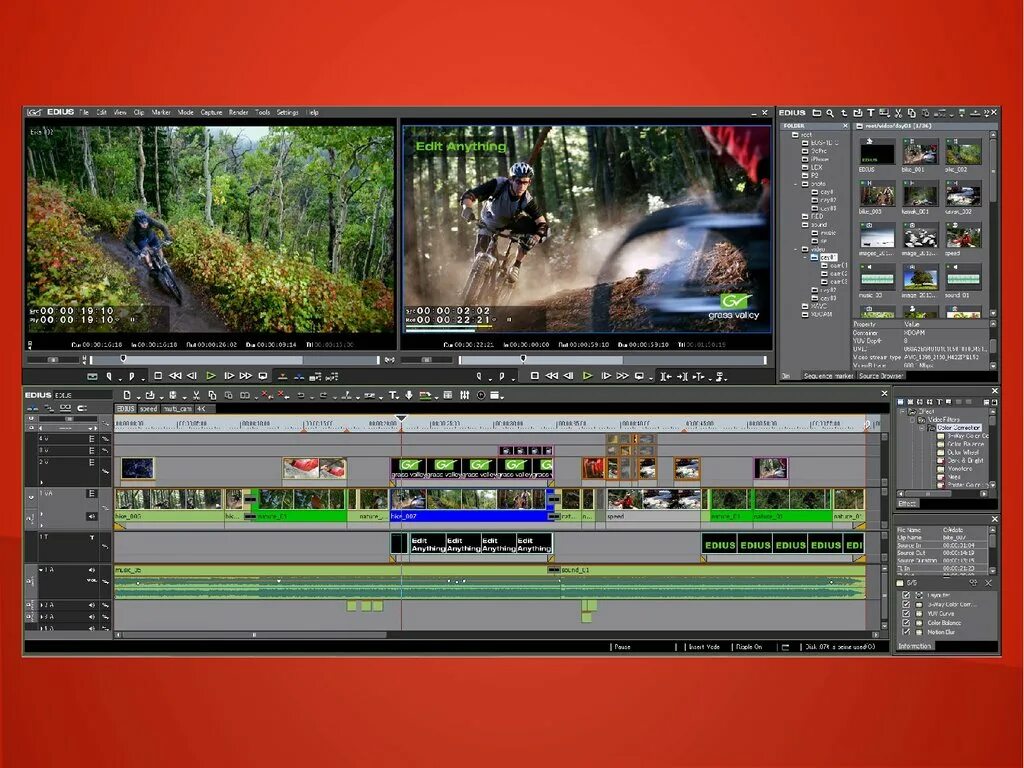Select the XDCAM folder in bin tree

point(817,315)
